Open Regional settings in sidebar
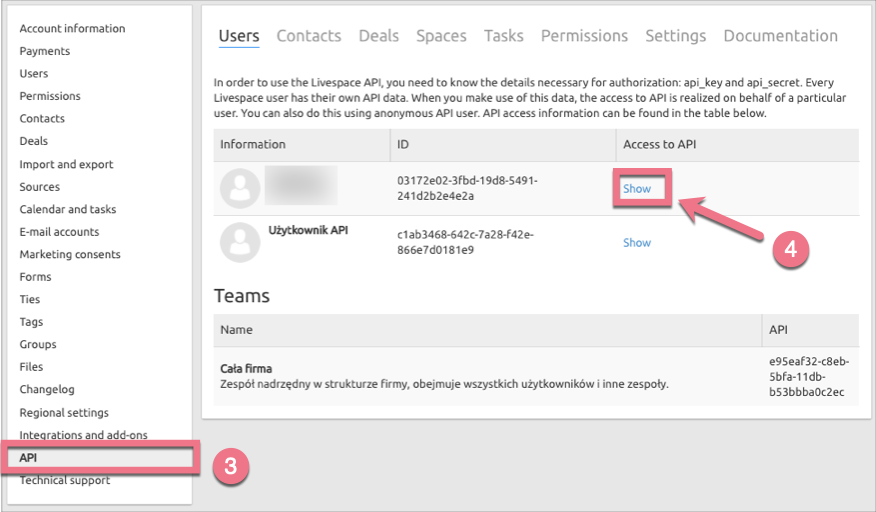The height and width of the screenshot is (512, 876). coord(64,412)
